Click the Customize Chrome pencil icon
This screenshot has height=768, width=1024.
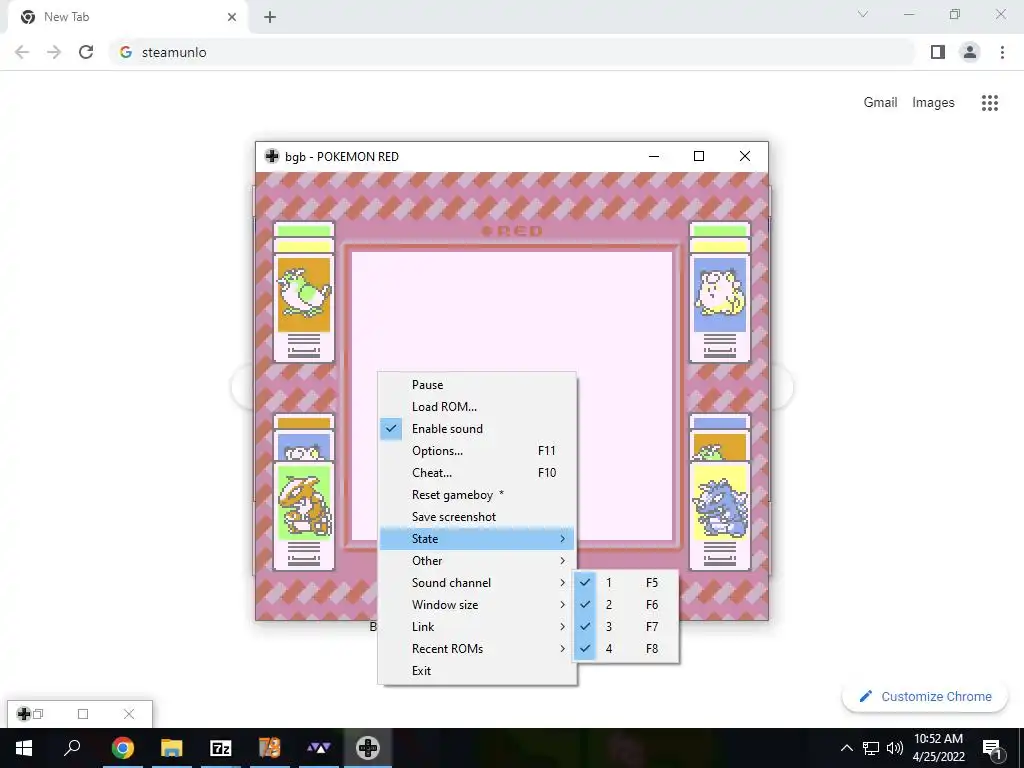866,696
